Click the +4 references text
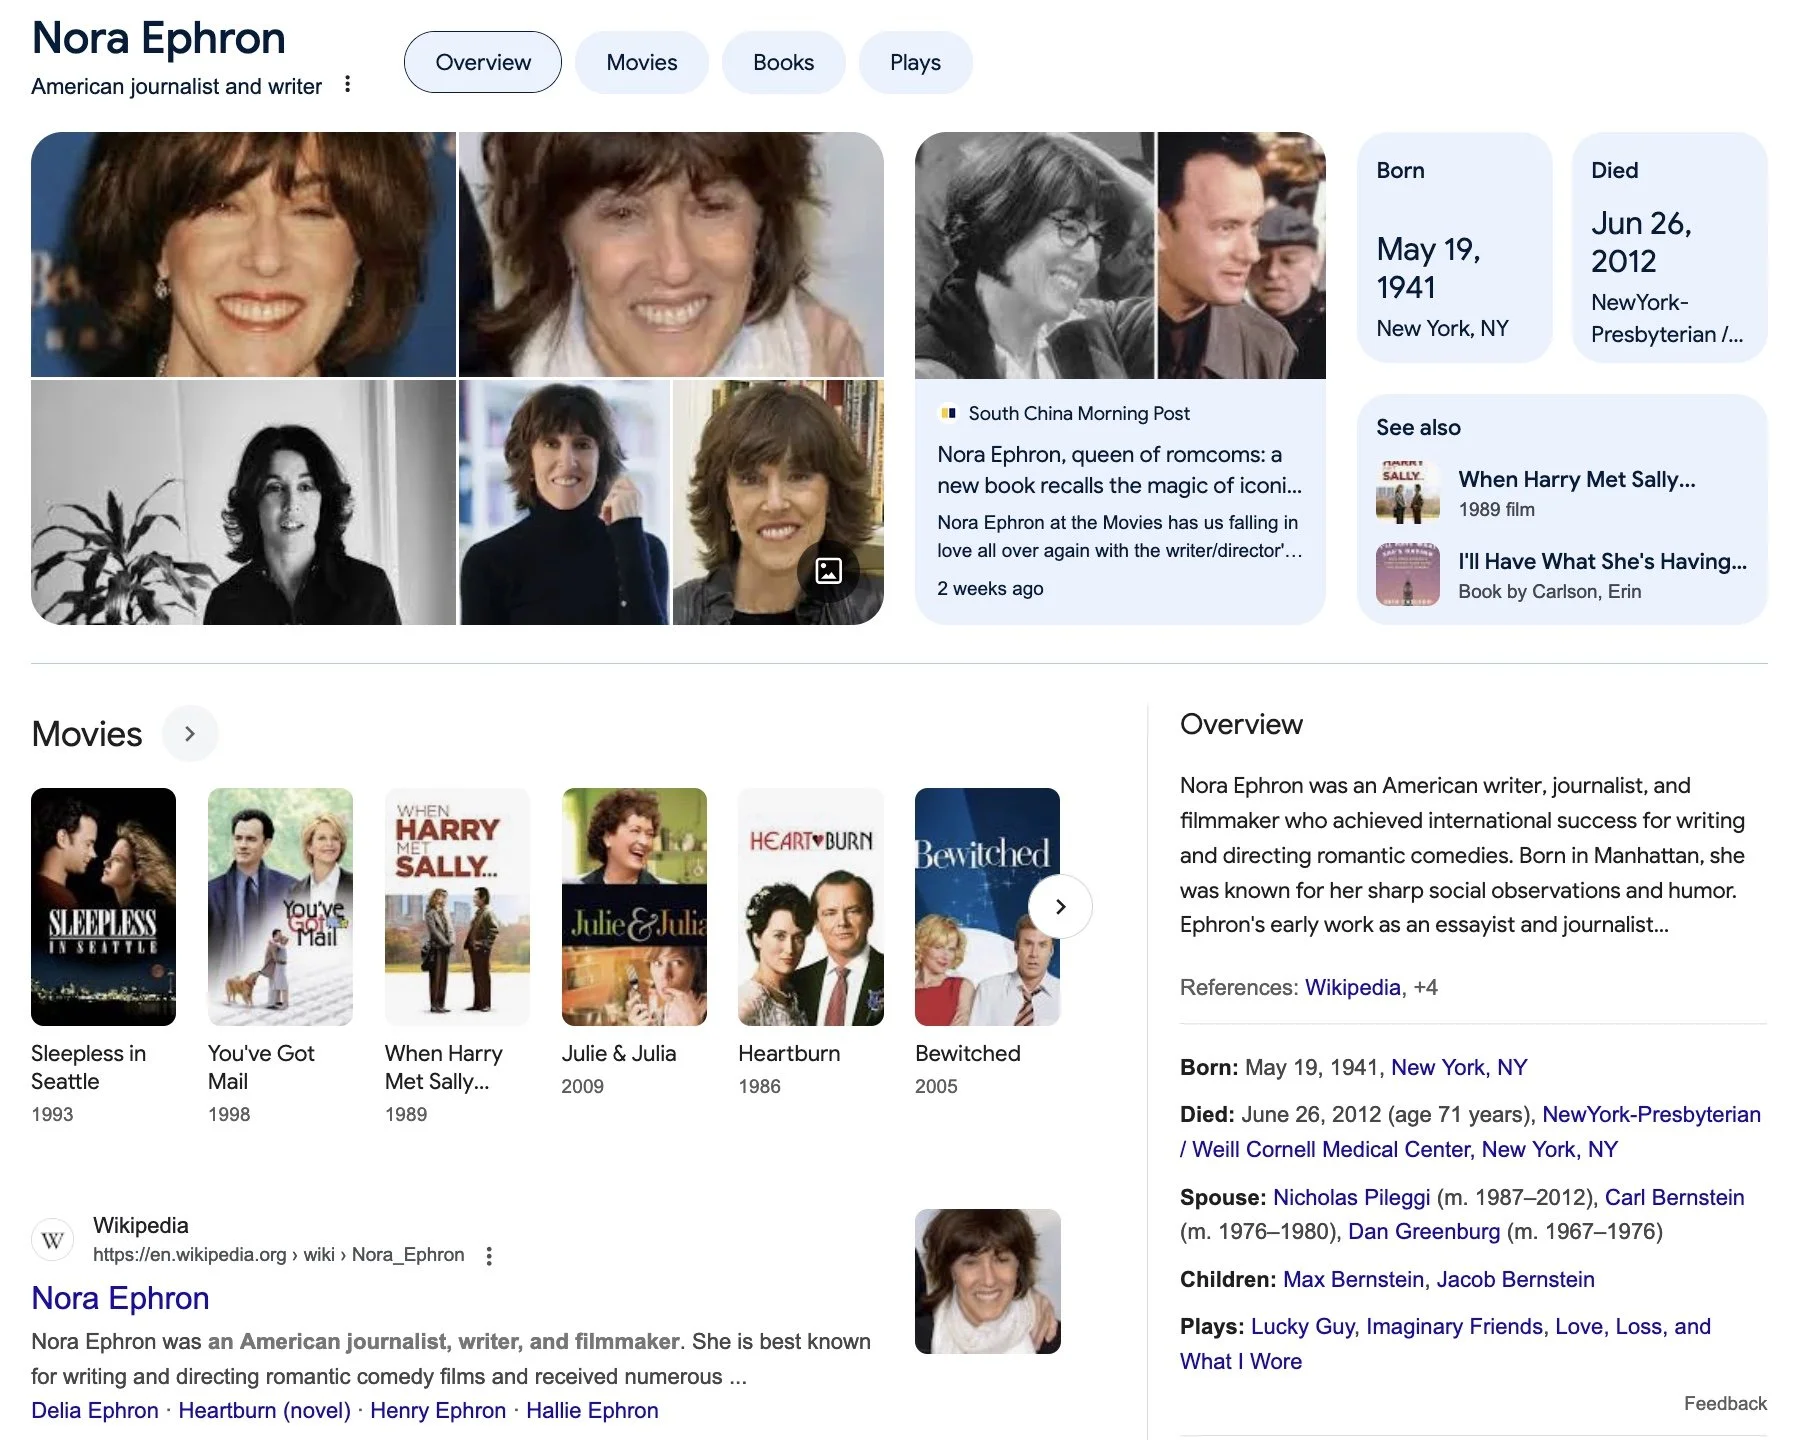 [x=1425, y=987]
